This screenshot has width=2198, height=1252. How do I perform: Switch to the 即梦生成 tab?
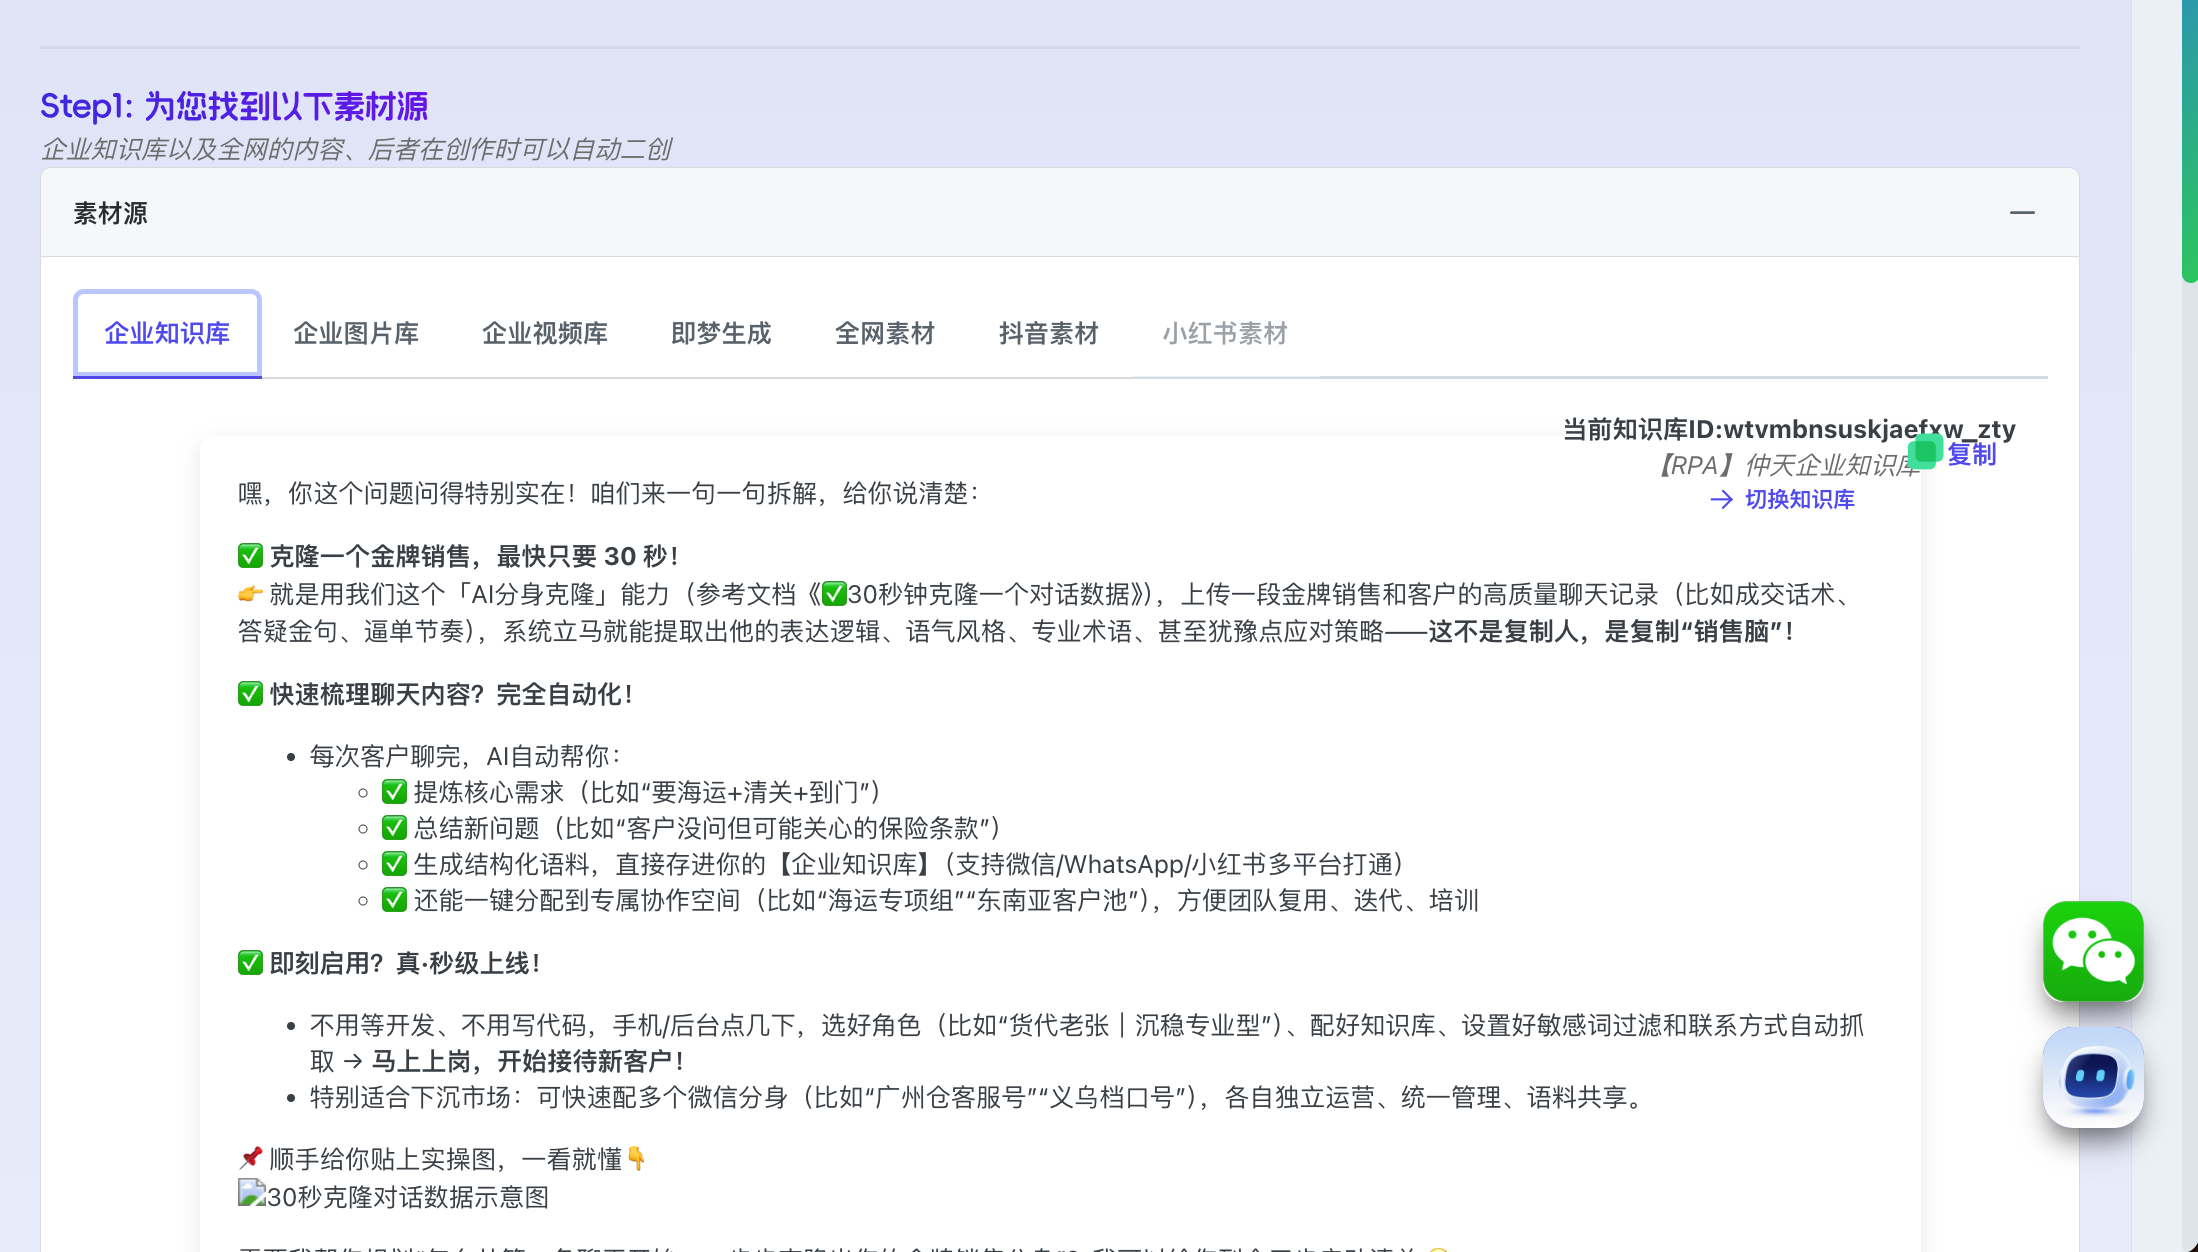tap(721, 333)
